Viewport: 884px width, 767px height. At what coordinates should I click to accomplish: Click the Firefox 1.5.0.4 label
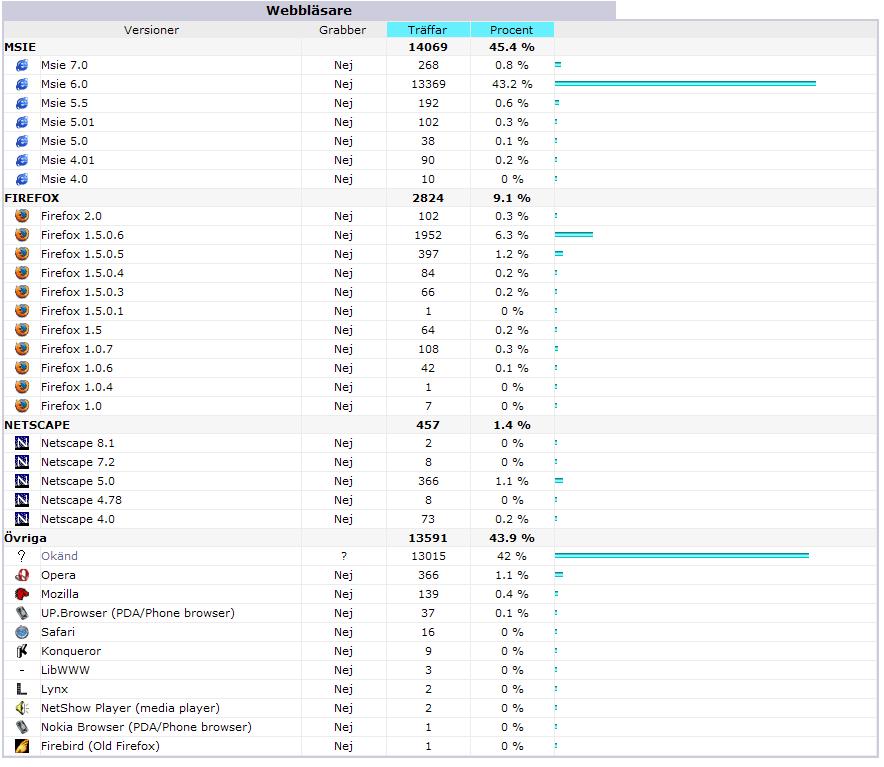tap(82, 273)
